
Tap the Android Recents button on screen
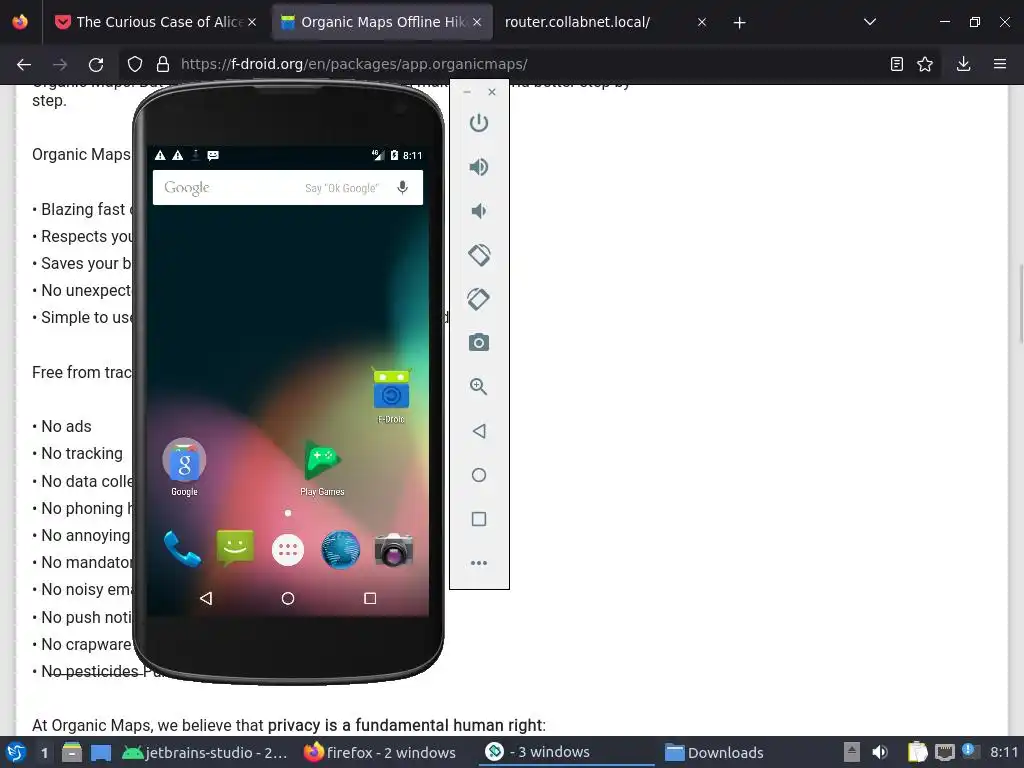click(370, 598)
